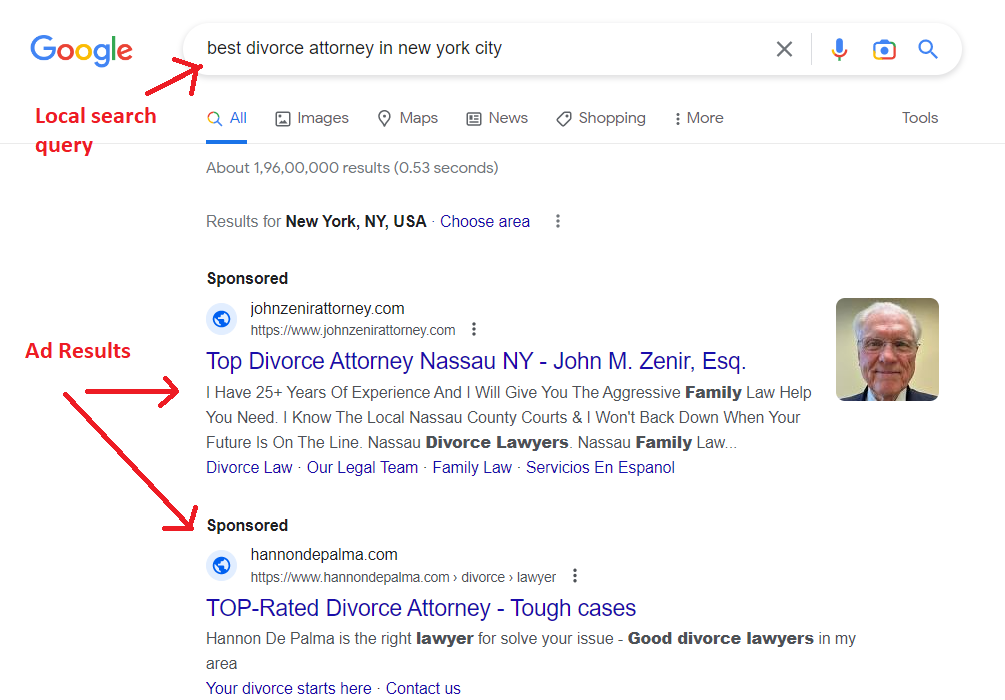Open the Divorce Law sitelink

coord(249,468)
